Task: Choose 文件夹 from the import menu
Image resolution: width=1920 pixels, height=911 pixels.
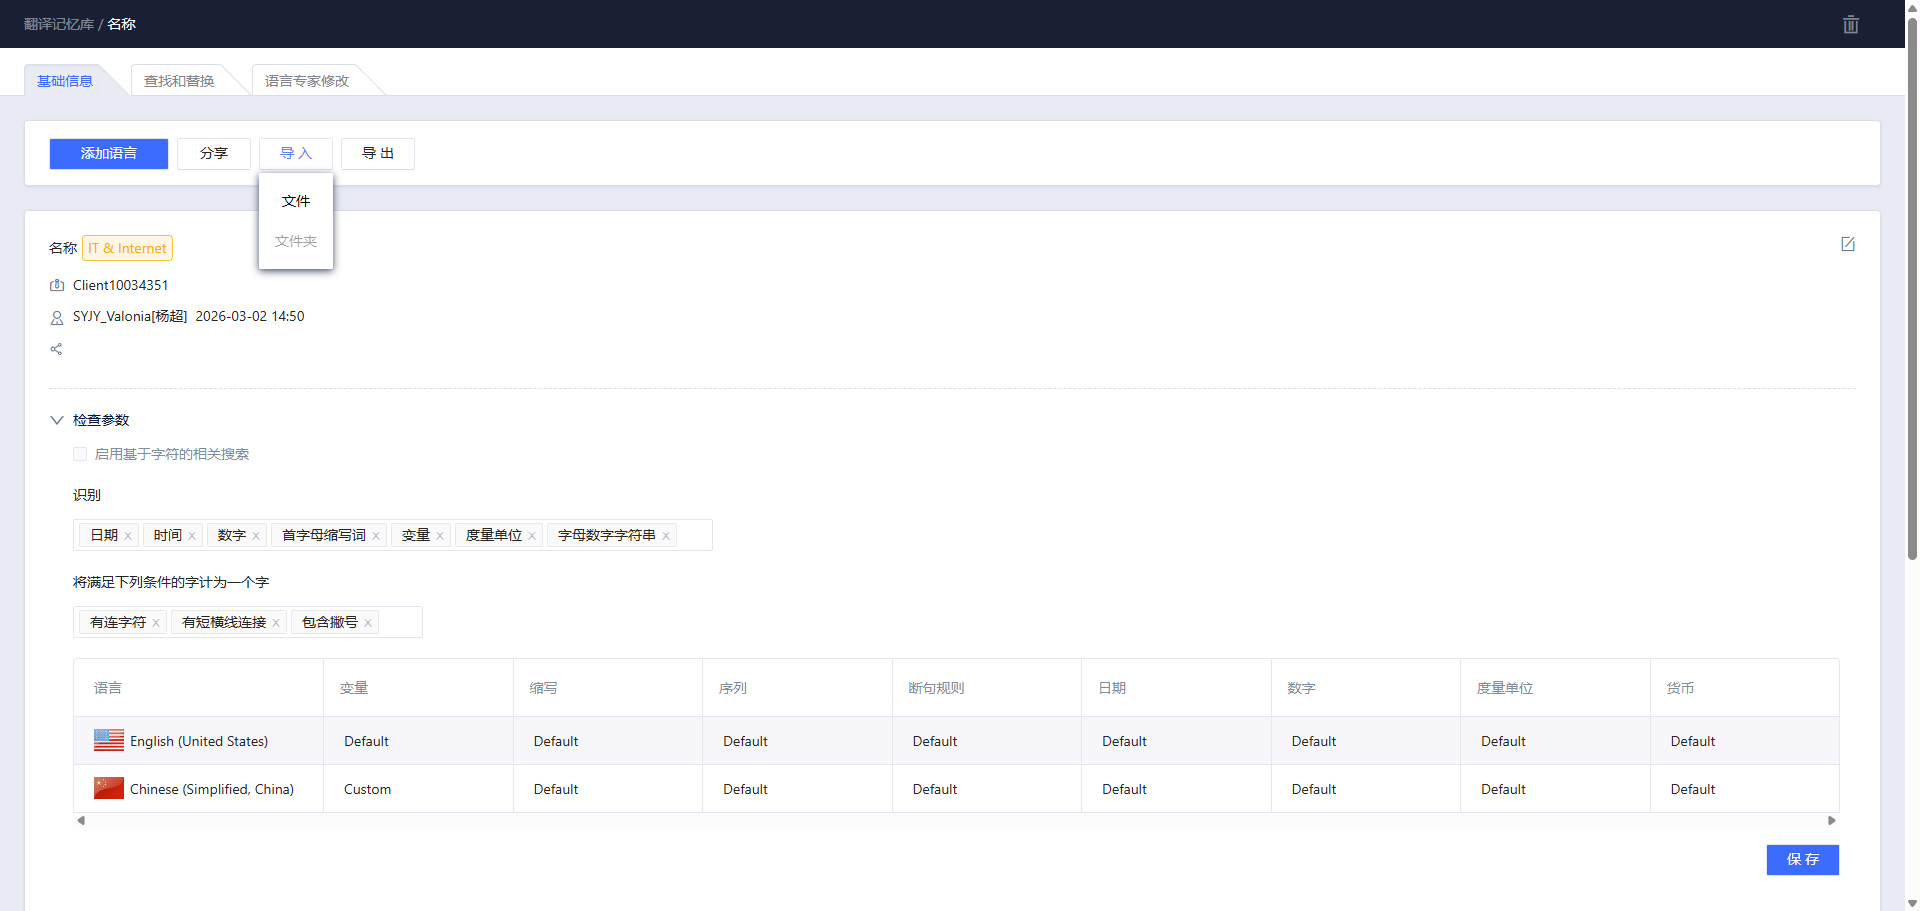Action: pyautogui.click(x=296, y=241)
